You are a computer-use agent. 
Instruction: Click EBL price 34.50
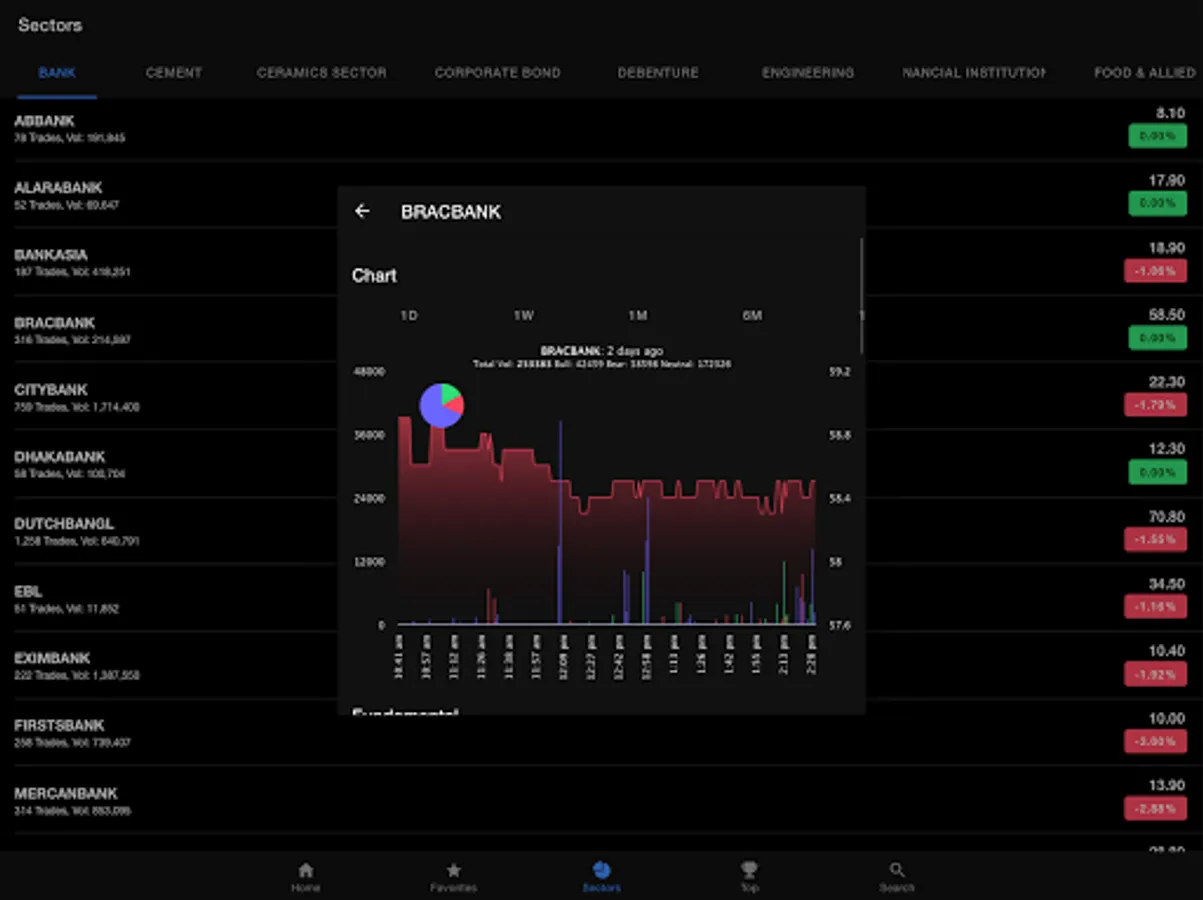(x=1166, y=584)
